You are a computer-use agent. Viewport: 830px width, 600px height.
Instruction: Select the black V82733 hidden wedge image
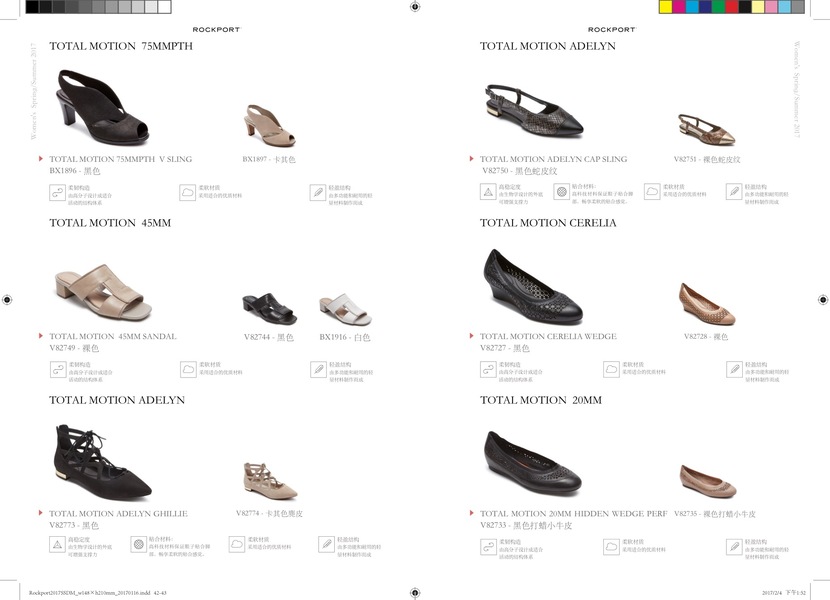click(533, 463)
